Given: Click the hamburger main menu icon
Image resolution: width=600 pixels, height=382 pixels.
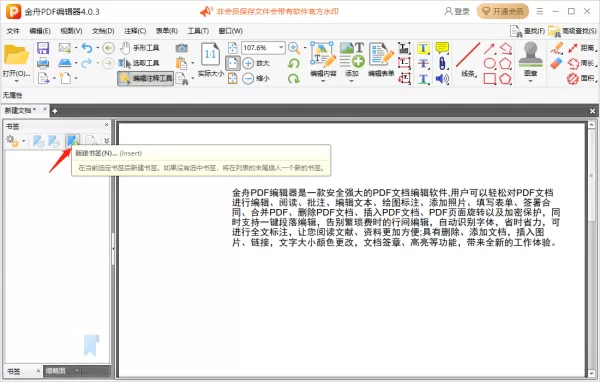Looking at the screenshot, I should point(540,11).
